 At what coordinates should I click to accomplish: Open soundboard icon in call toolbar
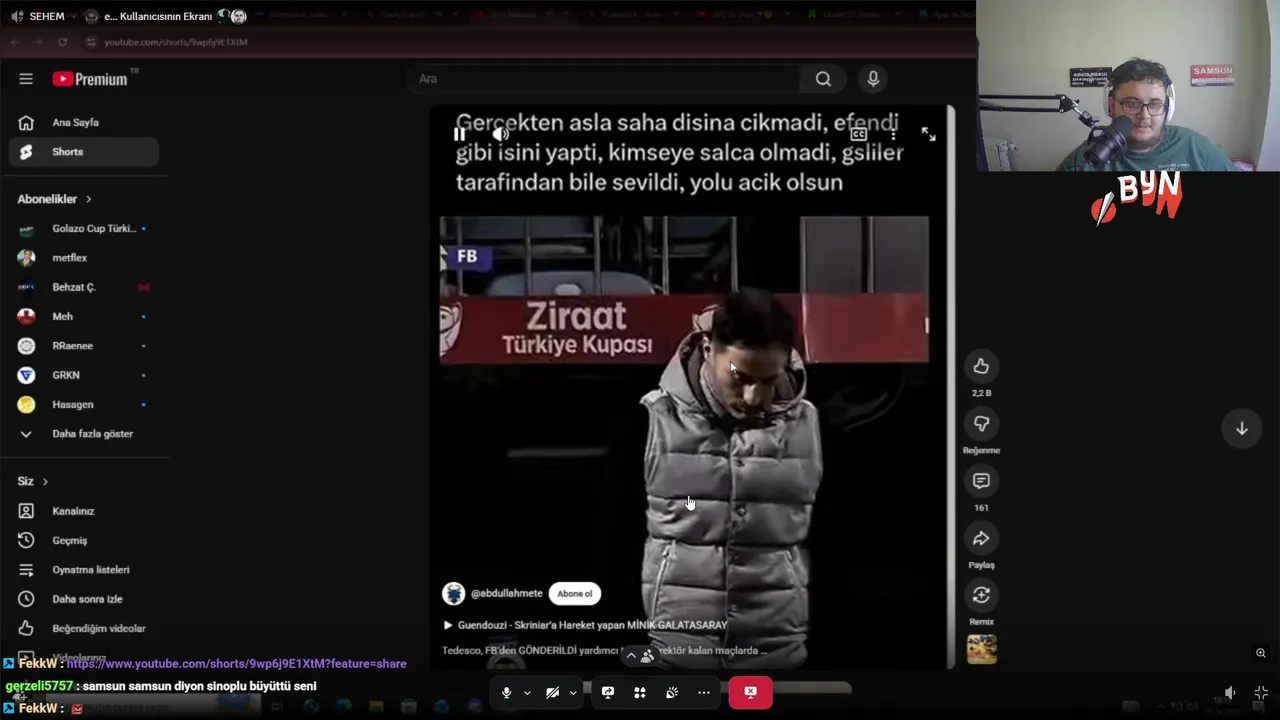672,692
